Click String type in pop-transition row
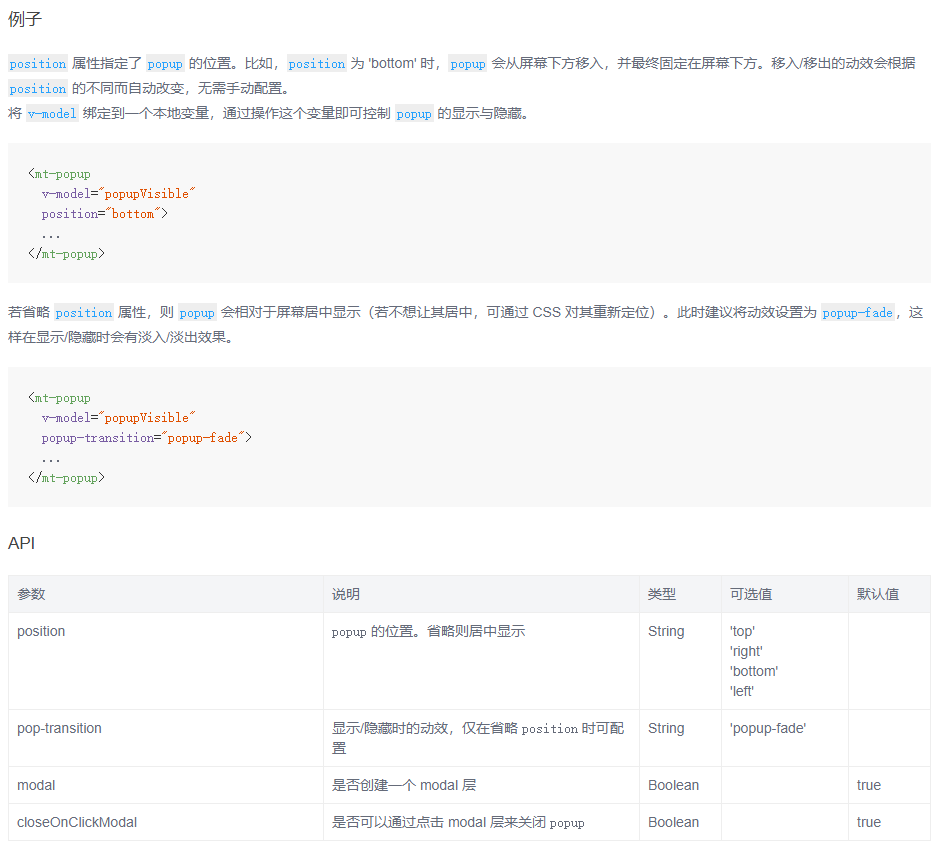 click(x=666, y=729)
